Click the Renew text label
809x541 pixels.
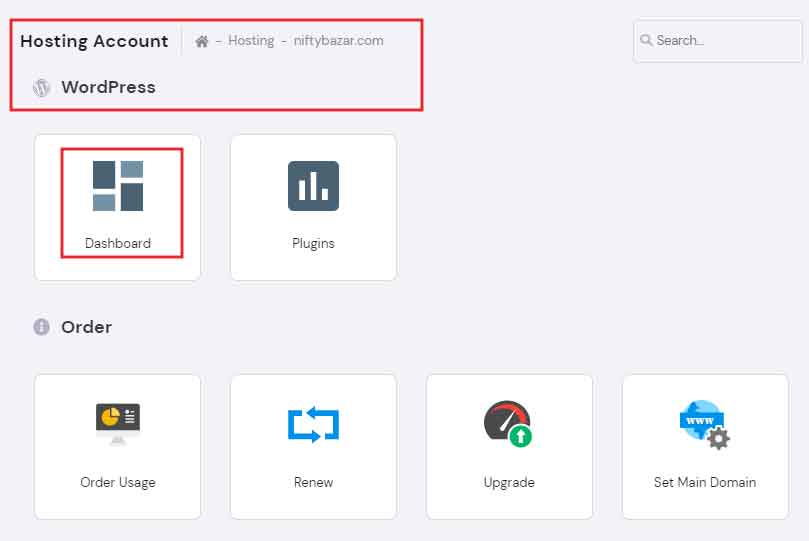click(313, 482)
